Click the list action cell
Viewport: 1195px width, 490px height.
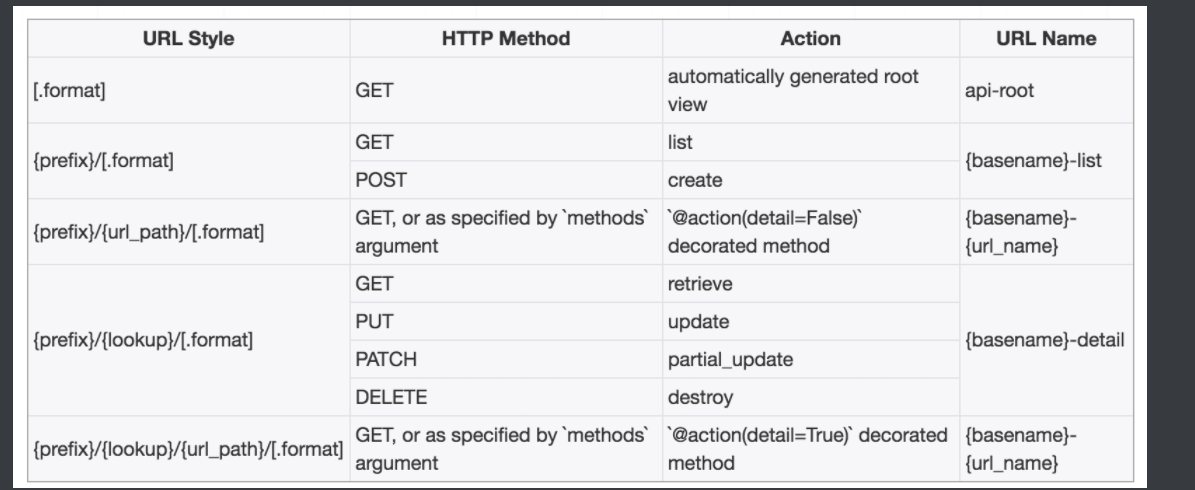point(680,142)
